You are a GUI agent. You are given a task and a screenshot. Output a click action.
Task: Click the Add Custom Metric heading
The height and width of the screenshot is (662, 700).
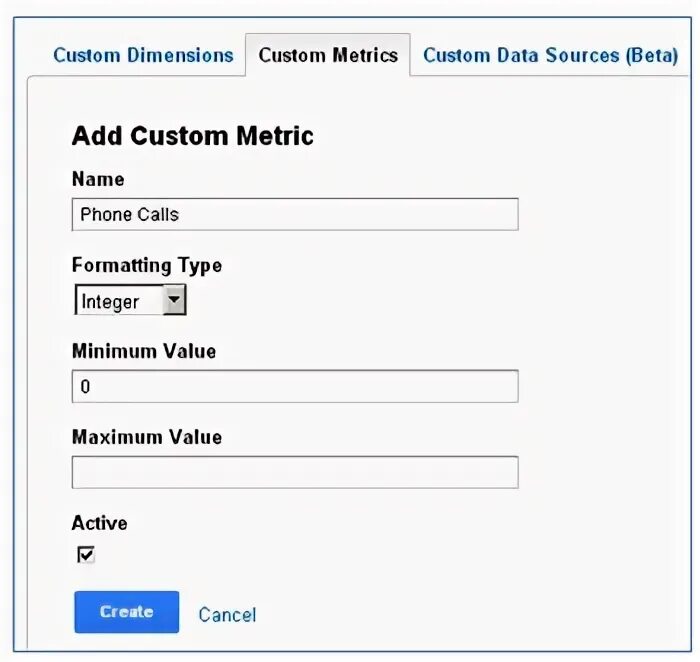click(192, 136)
